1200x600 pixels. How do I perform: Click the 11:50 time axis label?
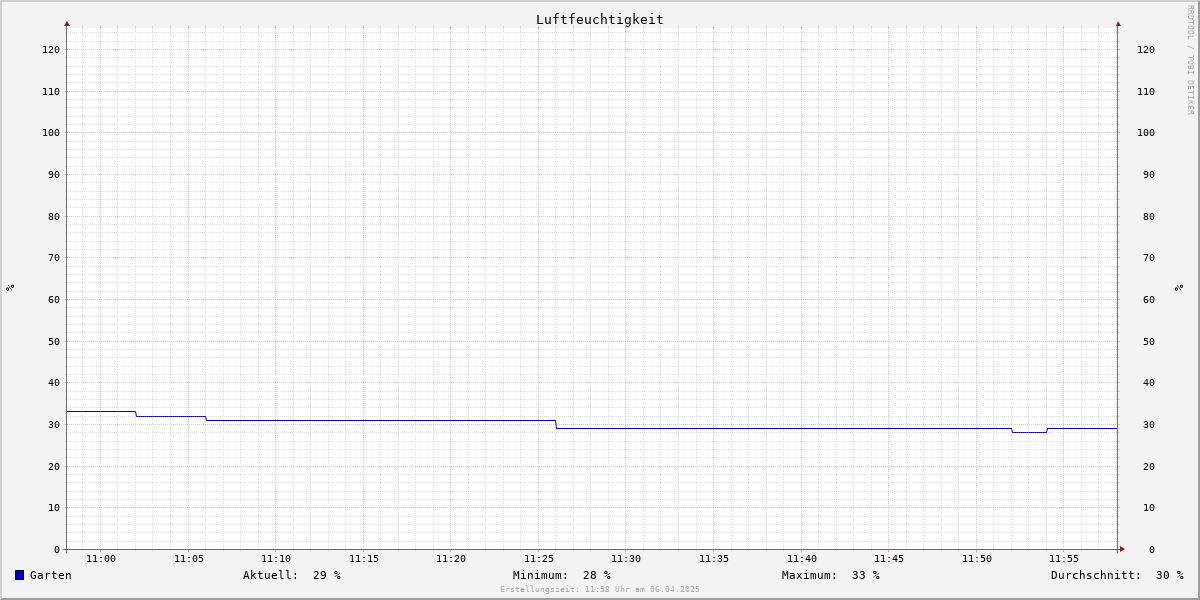[x=977, y=559]
